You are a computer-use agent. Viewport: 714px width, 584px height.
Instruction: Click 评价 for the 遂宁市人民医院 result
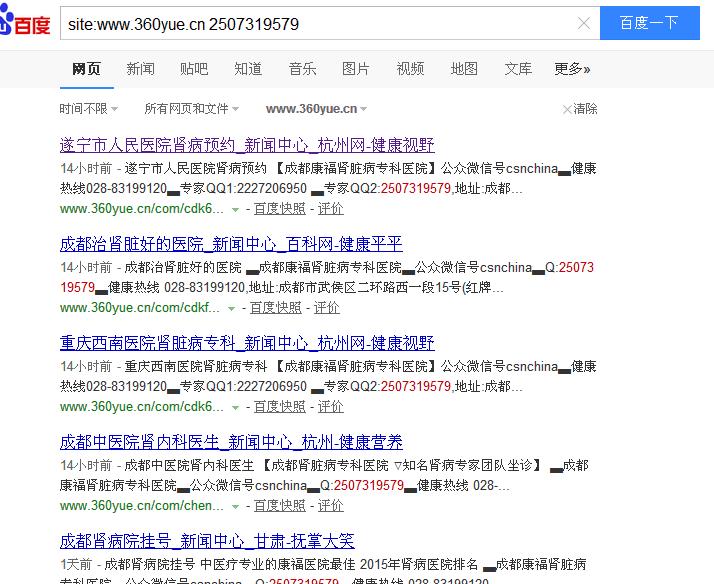[x=331, y=208]
